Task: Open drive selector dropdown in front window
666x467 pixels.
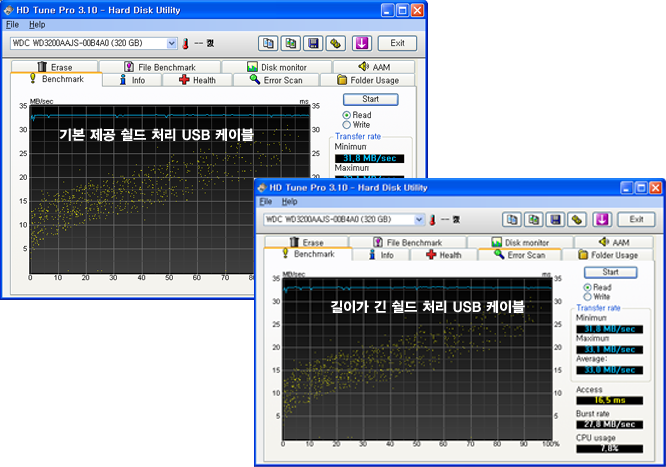Action: point(419,219)
